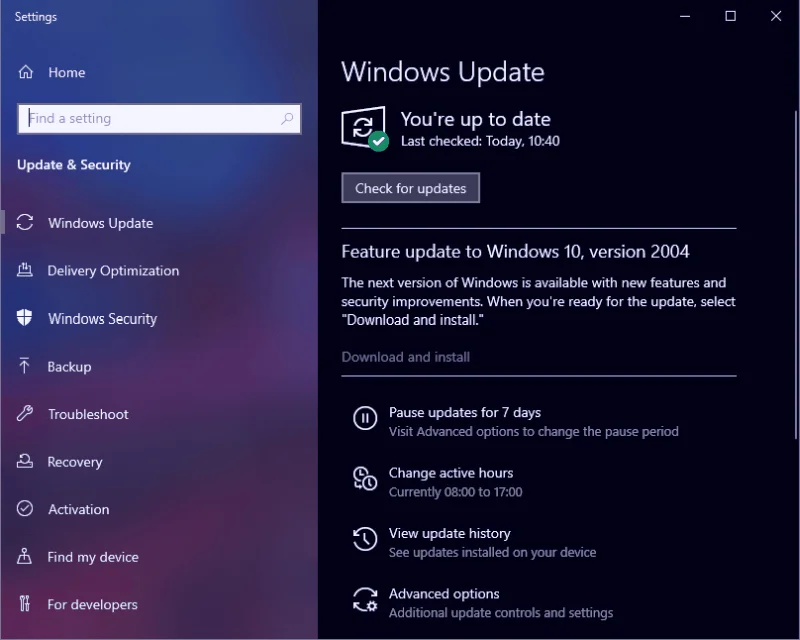Click inside the Find a setting search box

159,118
